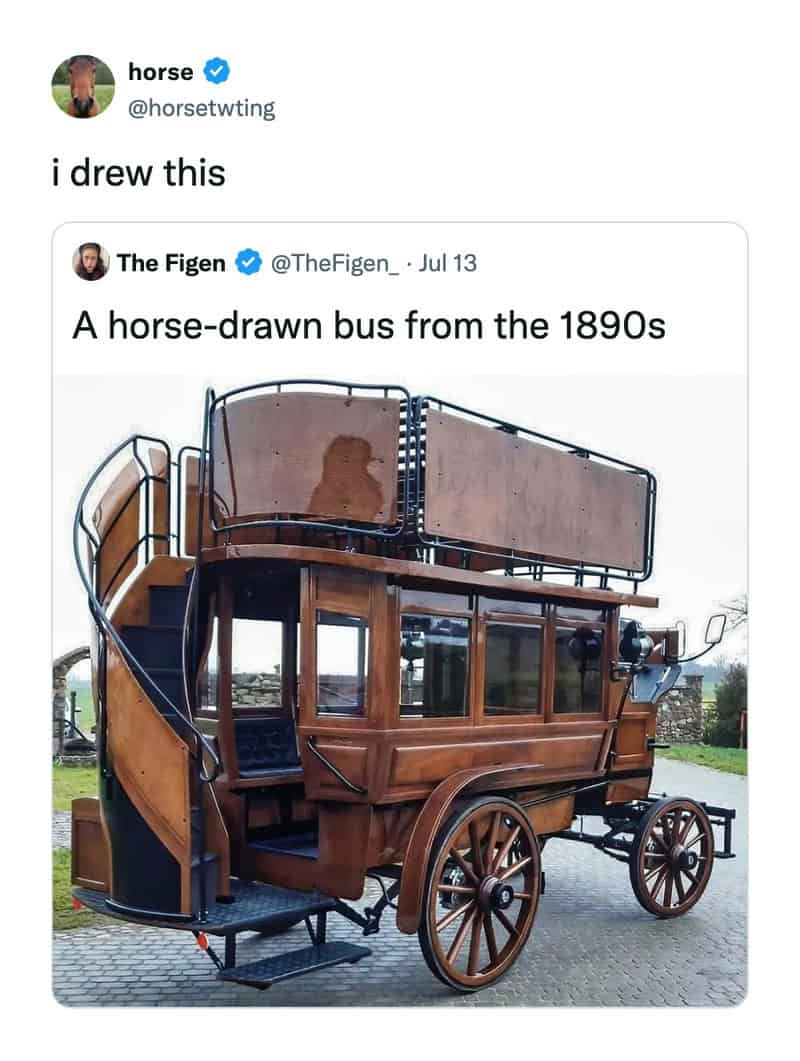Open the horse account's profile picture

click(x=83, y=87)
